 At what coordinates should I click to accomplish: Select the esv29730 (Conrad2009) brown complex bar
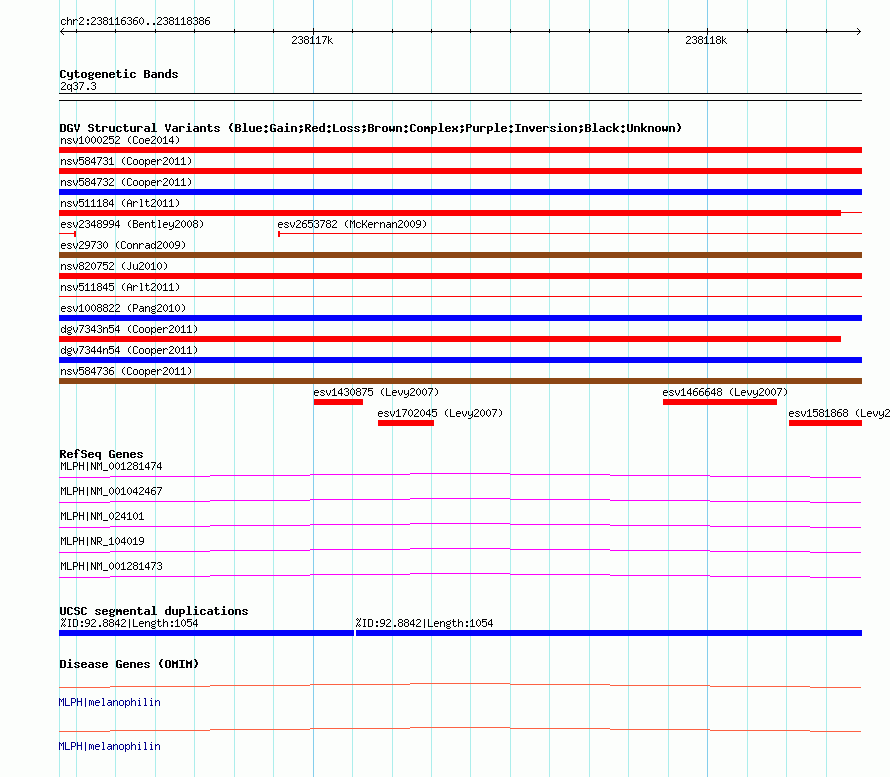click(x=460, y=255)
